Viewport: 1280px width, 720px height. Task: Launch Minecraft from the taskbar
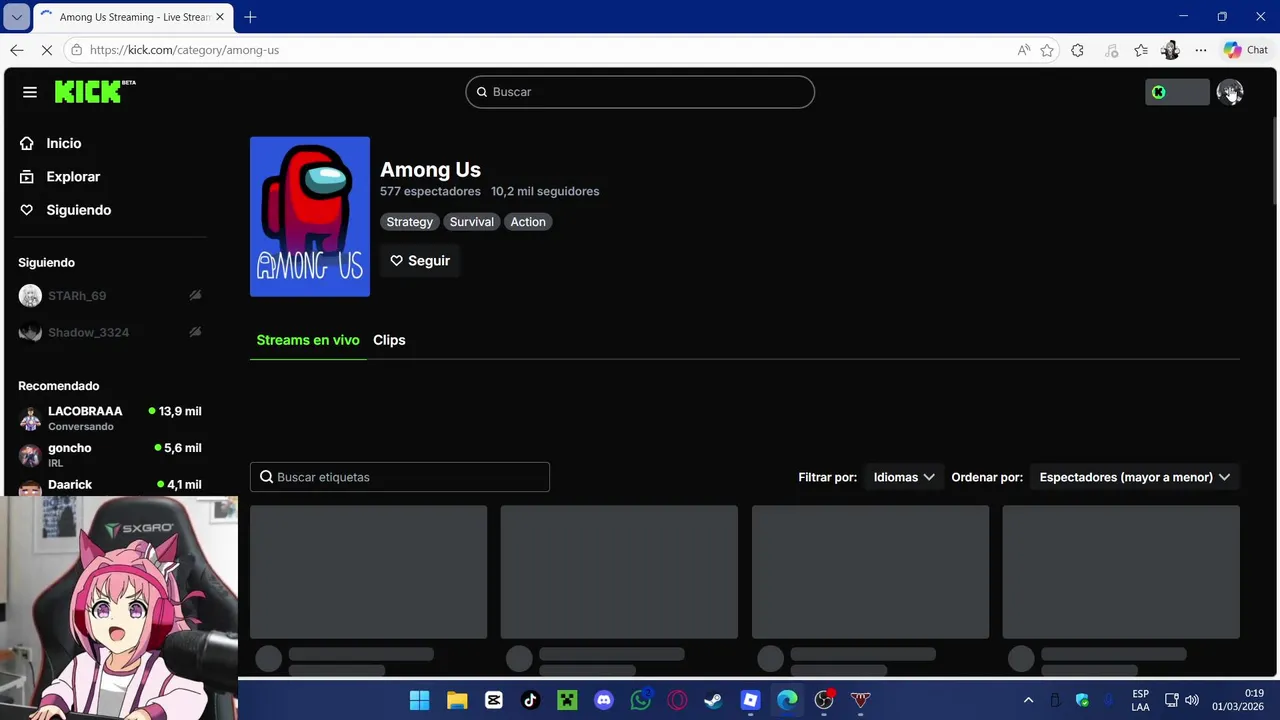click(x=567, y=700)
